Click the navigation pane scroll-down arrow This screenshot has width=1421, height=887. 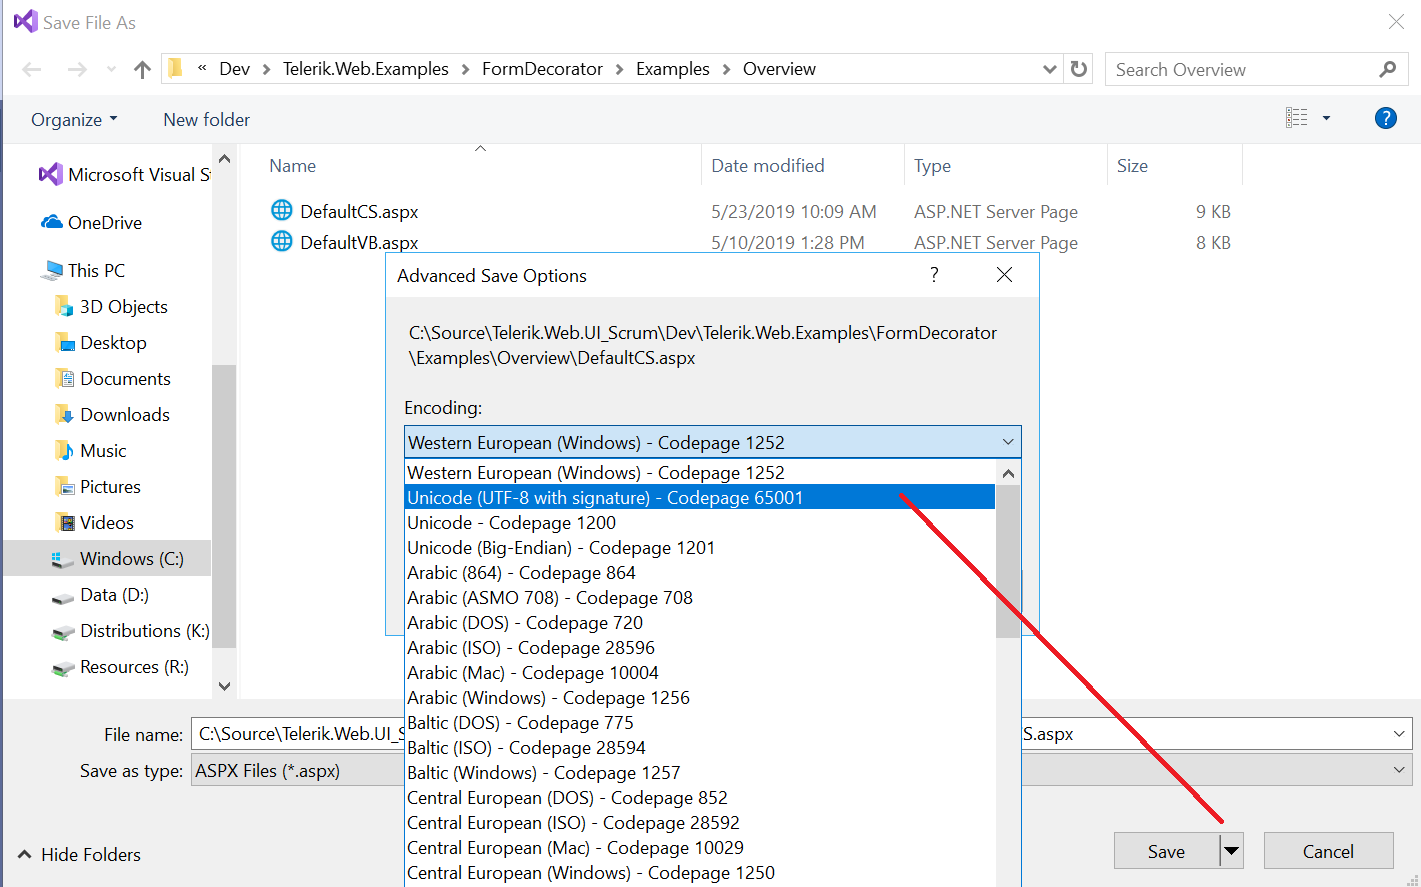(x=224, y=686)
